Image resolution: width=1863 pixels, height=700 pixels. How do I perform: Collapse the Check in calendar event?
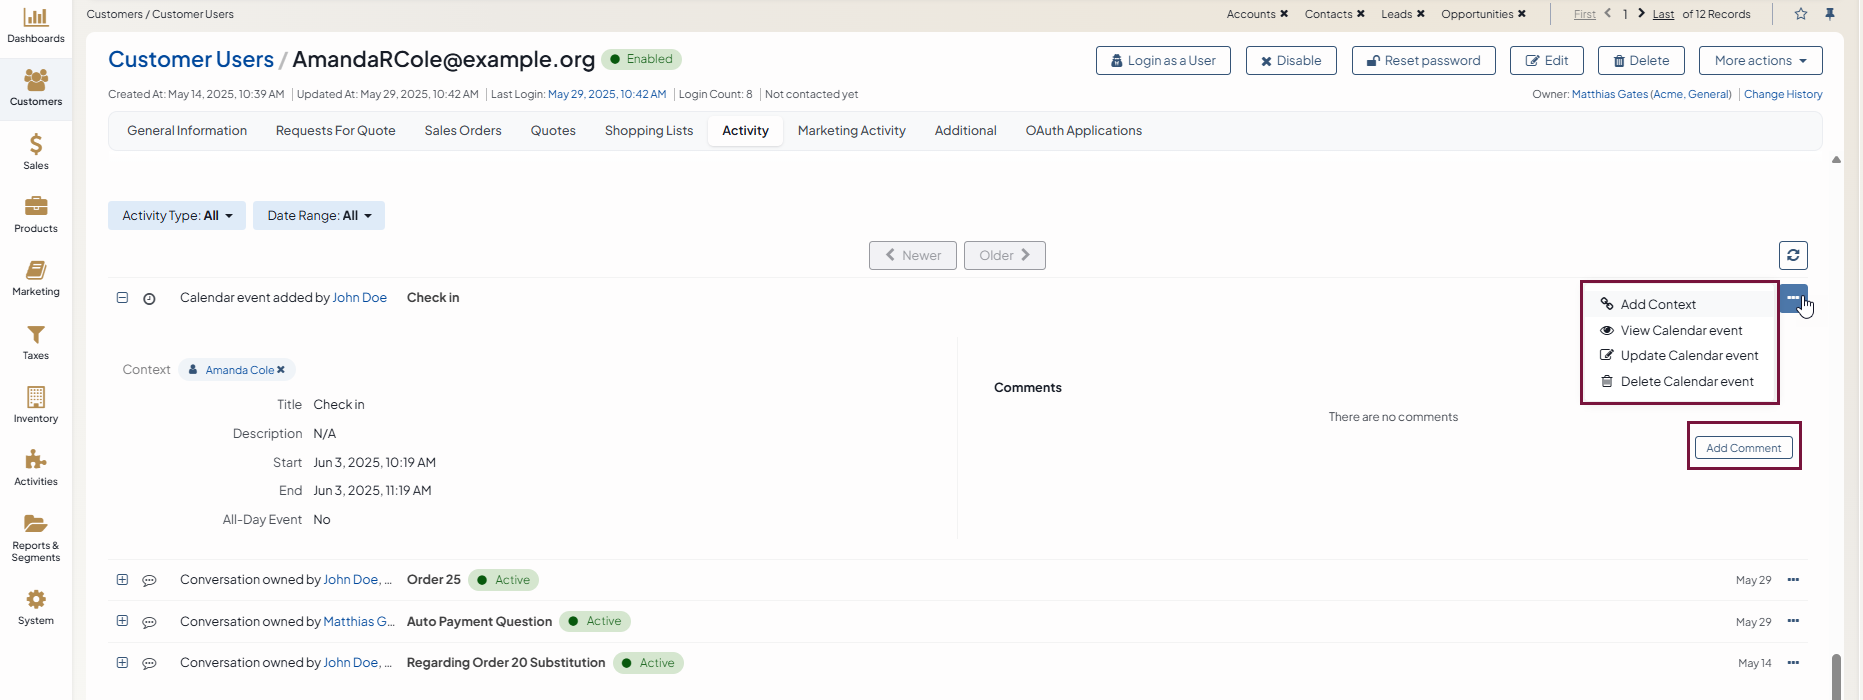click(122, 298)
